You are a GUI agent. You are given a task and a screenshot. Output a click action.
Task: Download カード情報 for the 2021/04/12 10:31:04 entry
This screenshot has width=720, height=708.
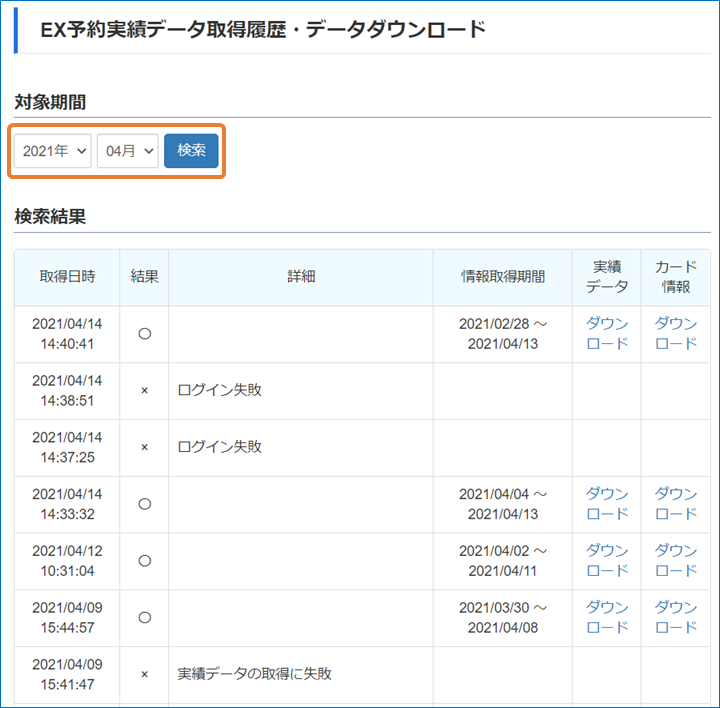coord(676,561)
